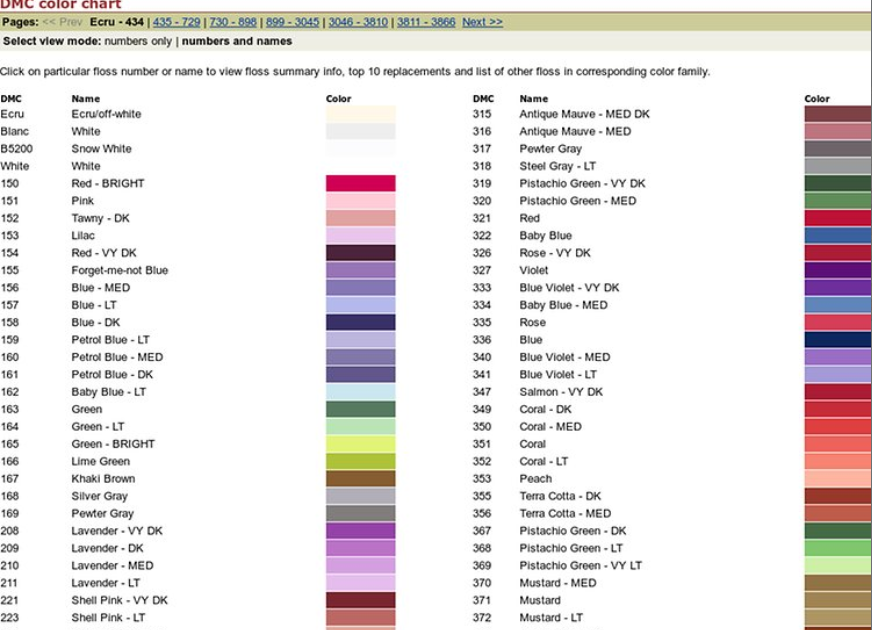Click the swatch for 208 Lavender - VY DK

click(360, 531)
